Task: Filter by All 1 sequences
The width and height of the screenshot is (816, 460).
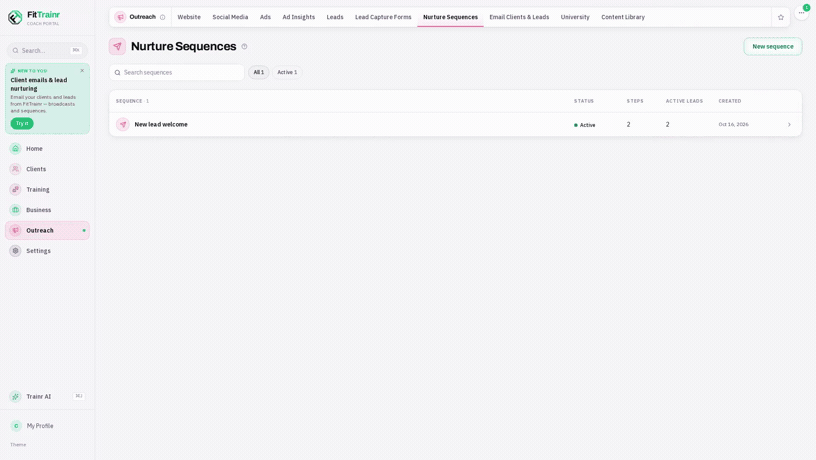Action: pos(259,72)
